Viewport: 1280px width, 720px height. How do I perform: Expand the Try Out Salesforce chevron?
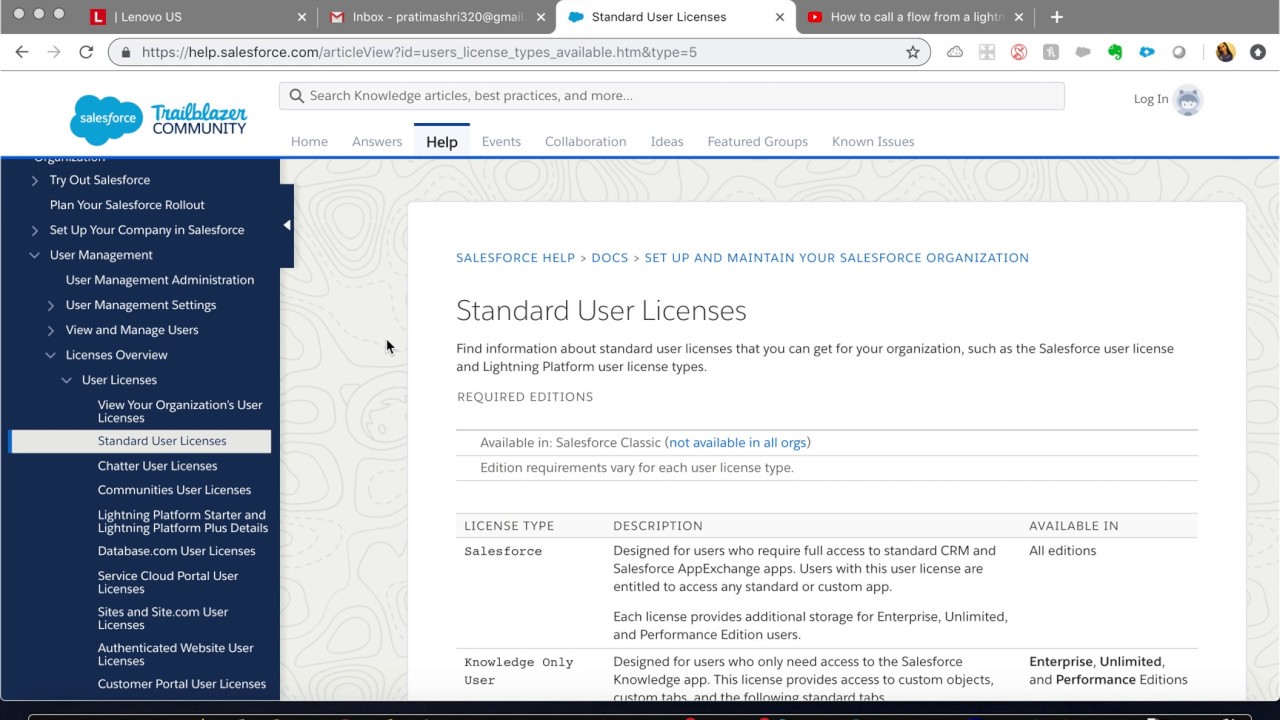35,180
